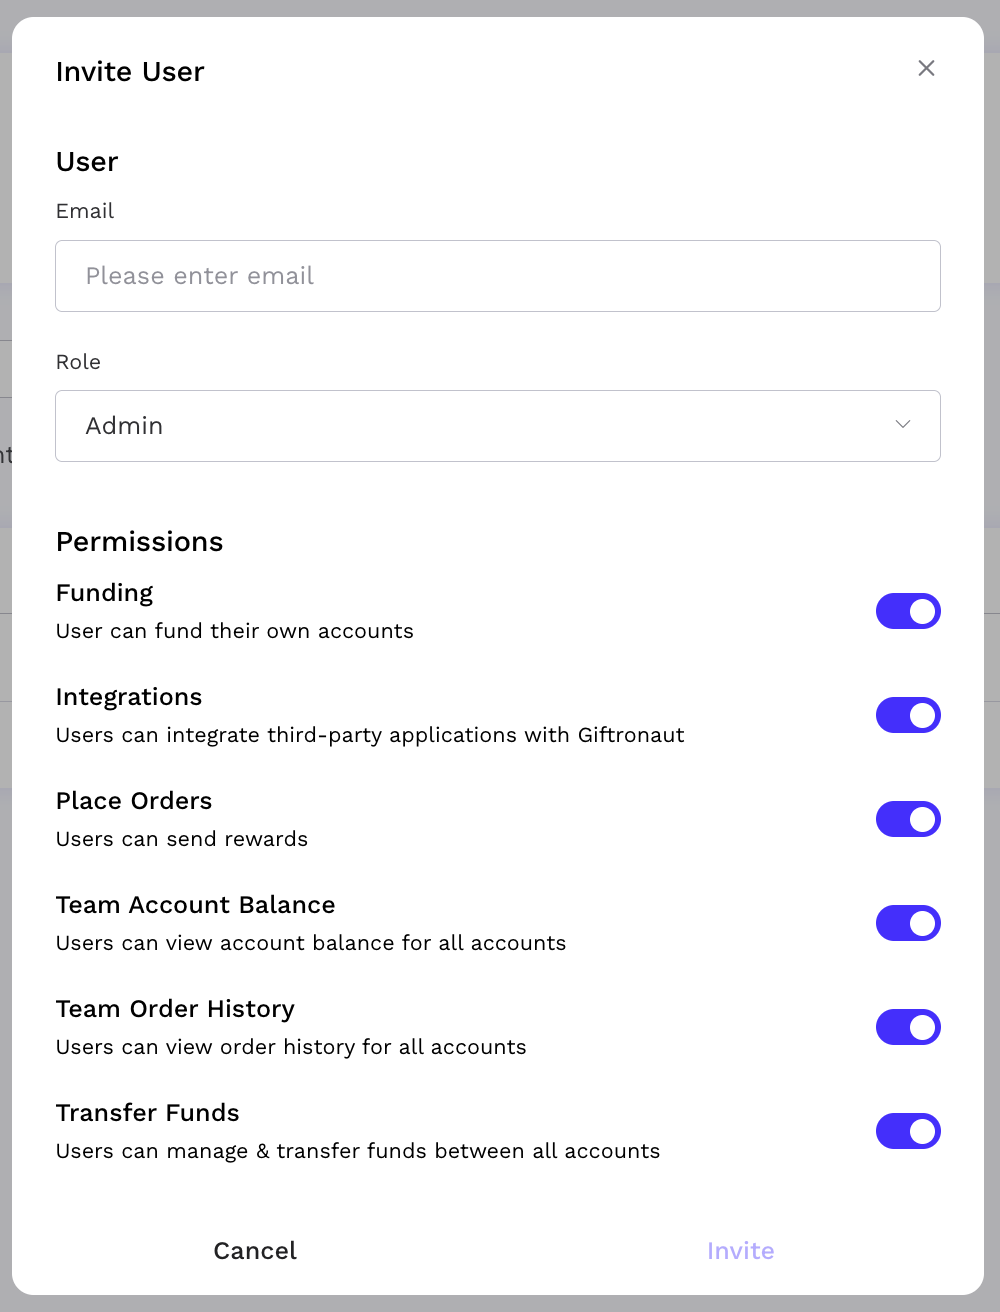Cancel the user invitation
This screenshot has height=1312, width=1000.
click(x=255, y=1251)
